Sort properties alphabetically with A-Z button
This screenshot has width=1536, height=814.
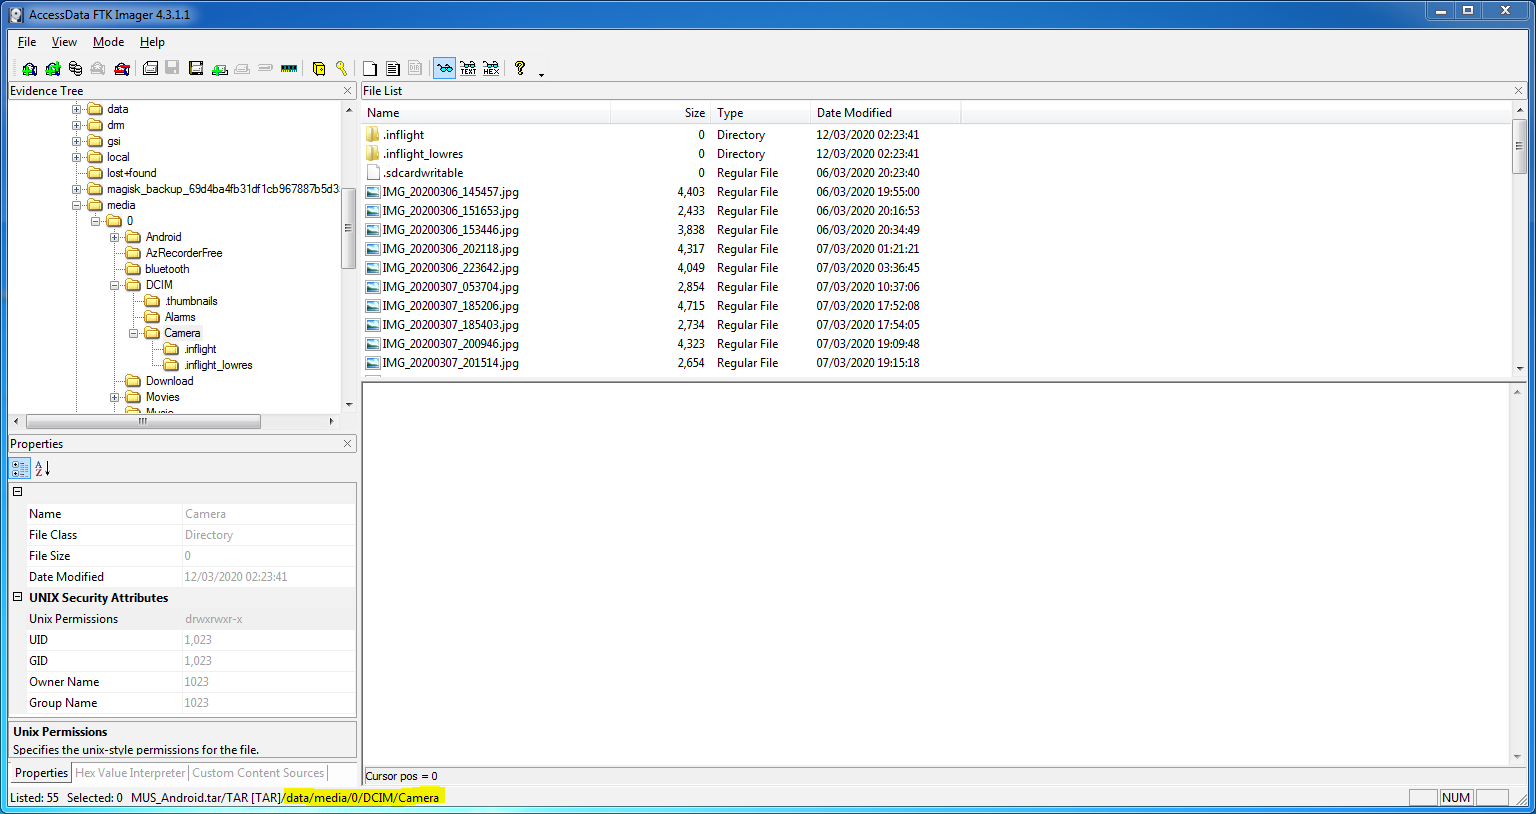point(42,468)
